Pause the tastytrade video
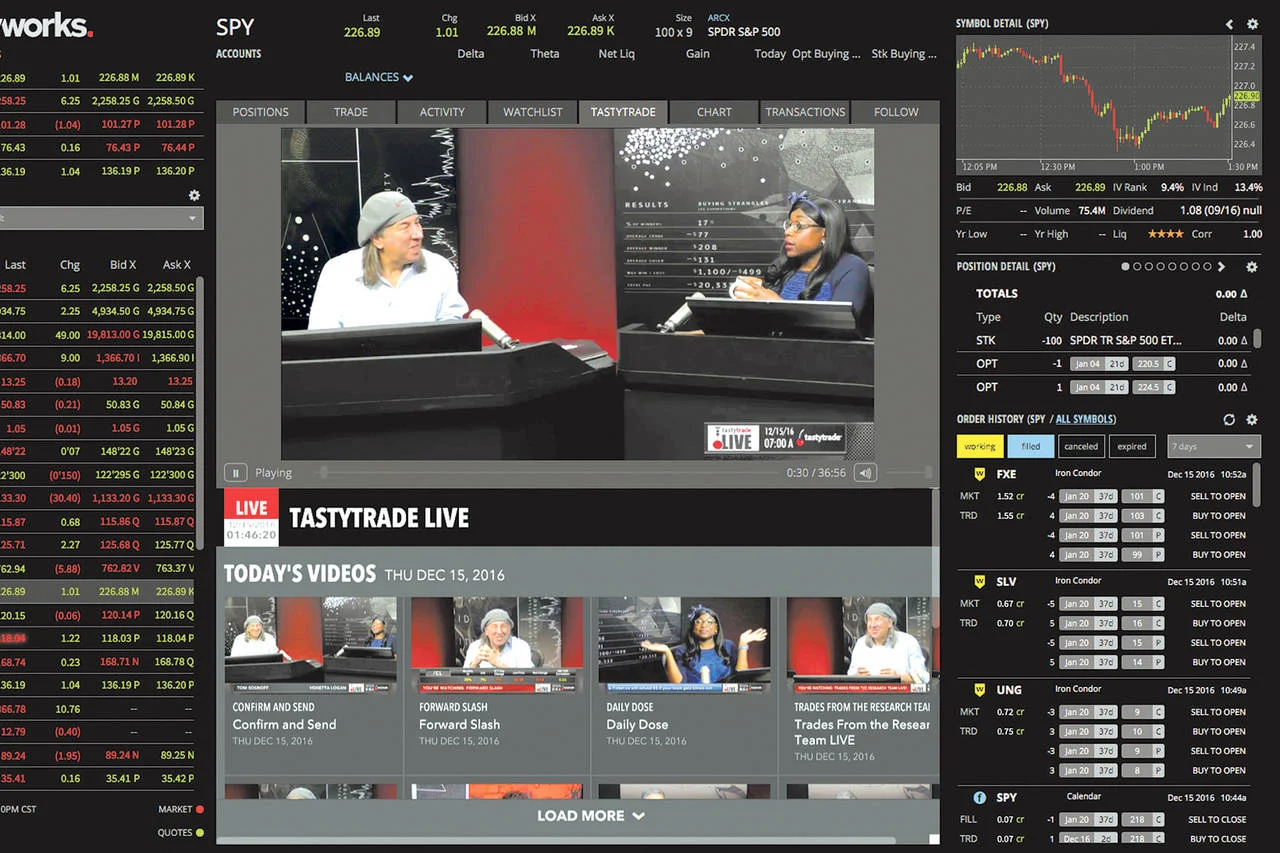This screenshot has height=853, width=1280. pos(236,473)
